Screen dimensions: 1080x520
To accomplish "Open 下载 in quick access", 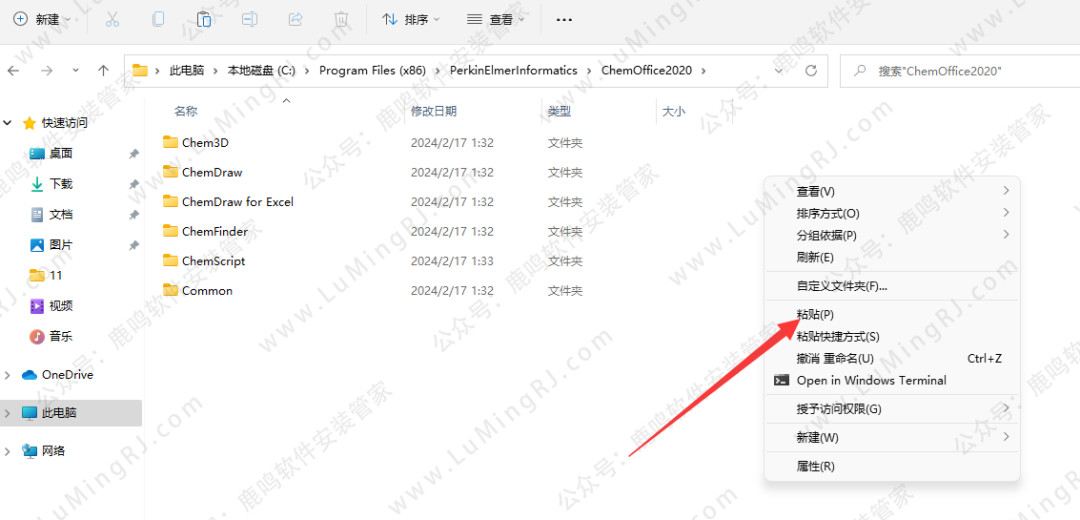I will point(61,184).
